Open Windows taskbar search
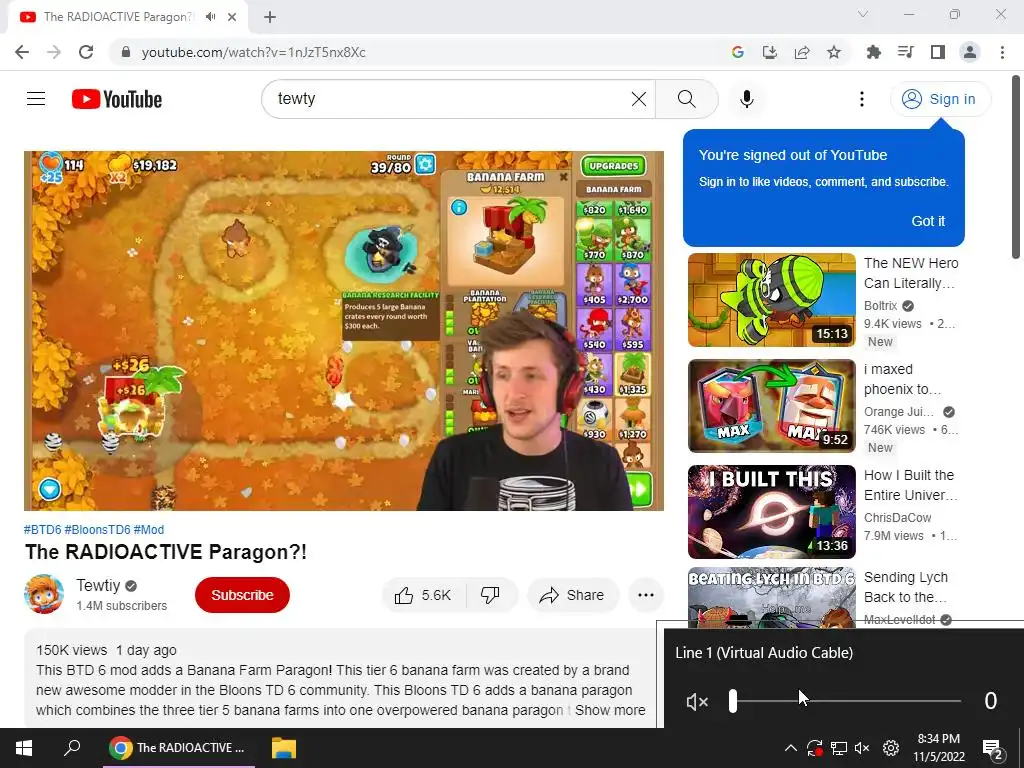Screen dimensions: 1024x768 click(72, 748)
